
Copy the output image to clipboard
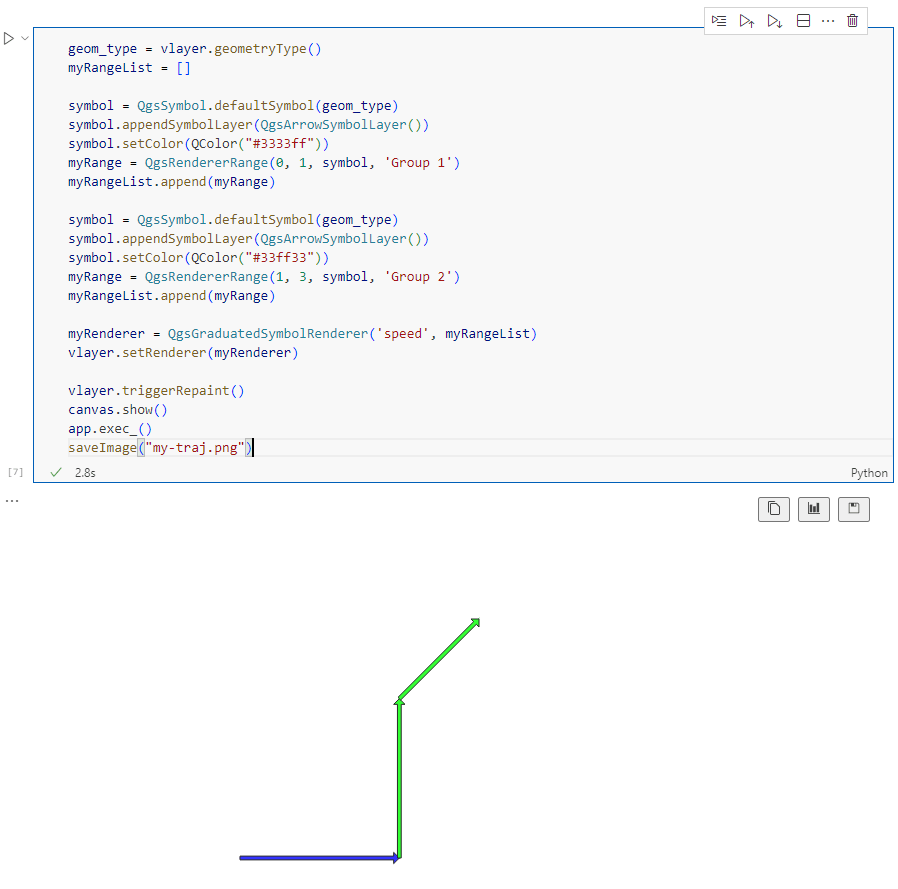[x=773, y=509]
